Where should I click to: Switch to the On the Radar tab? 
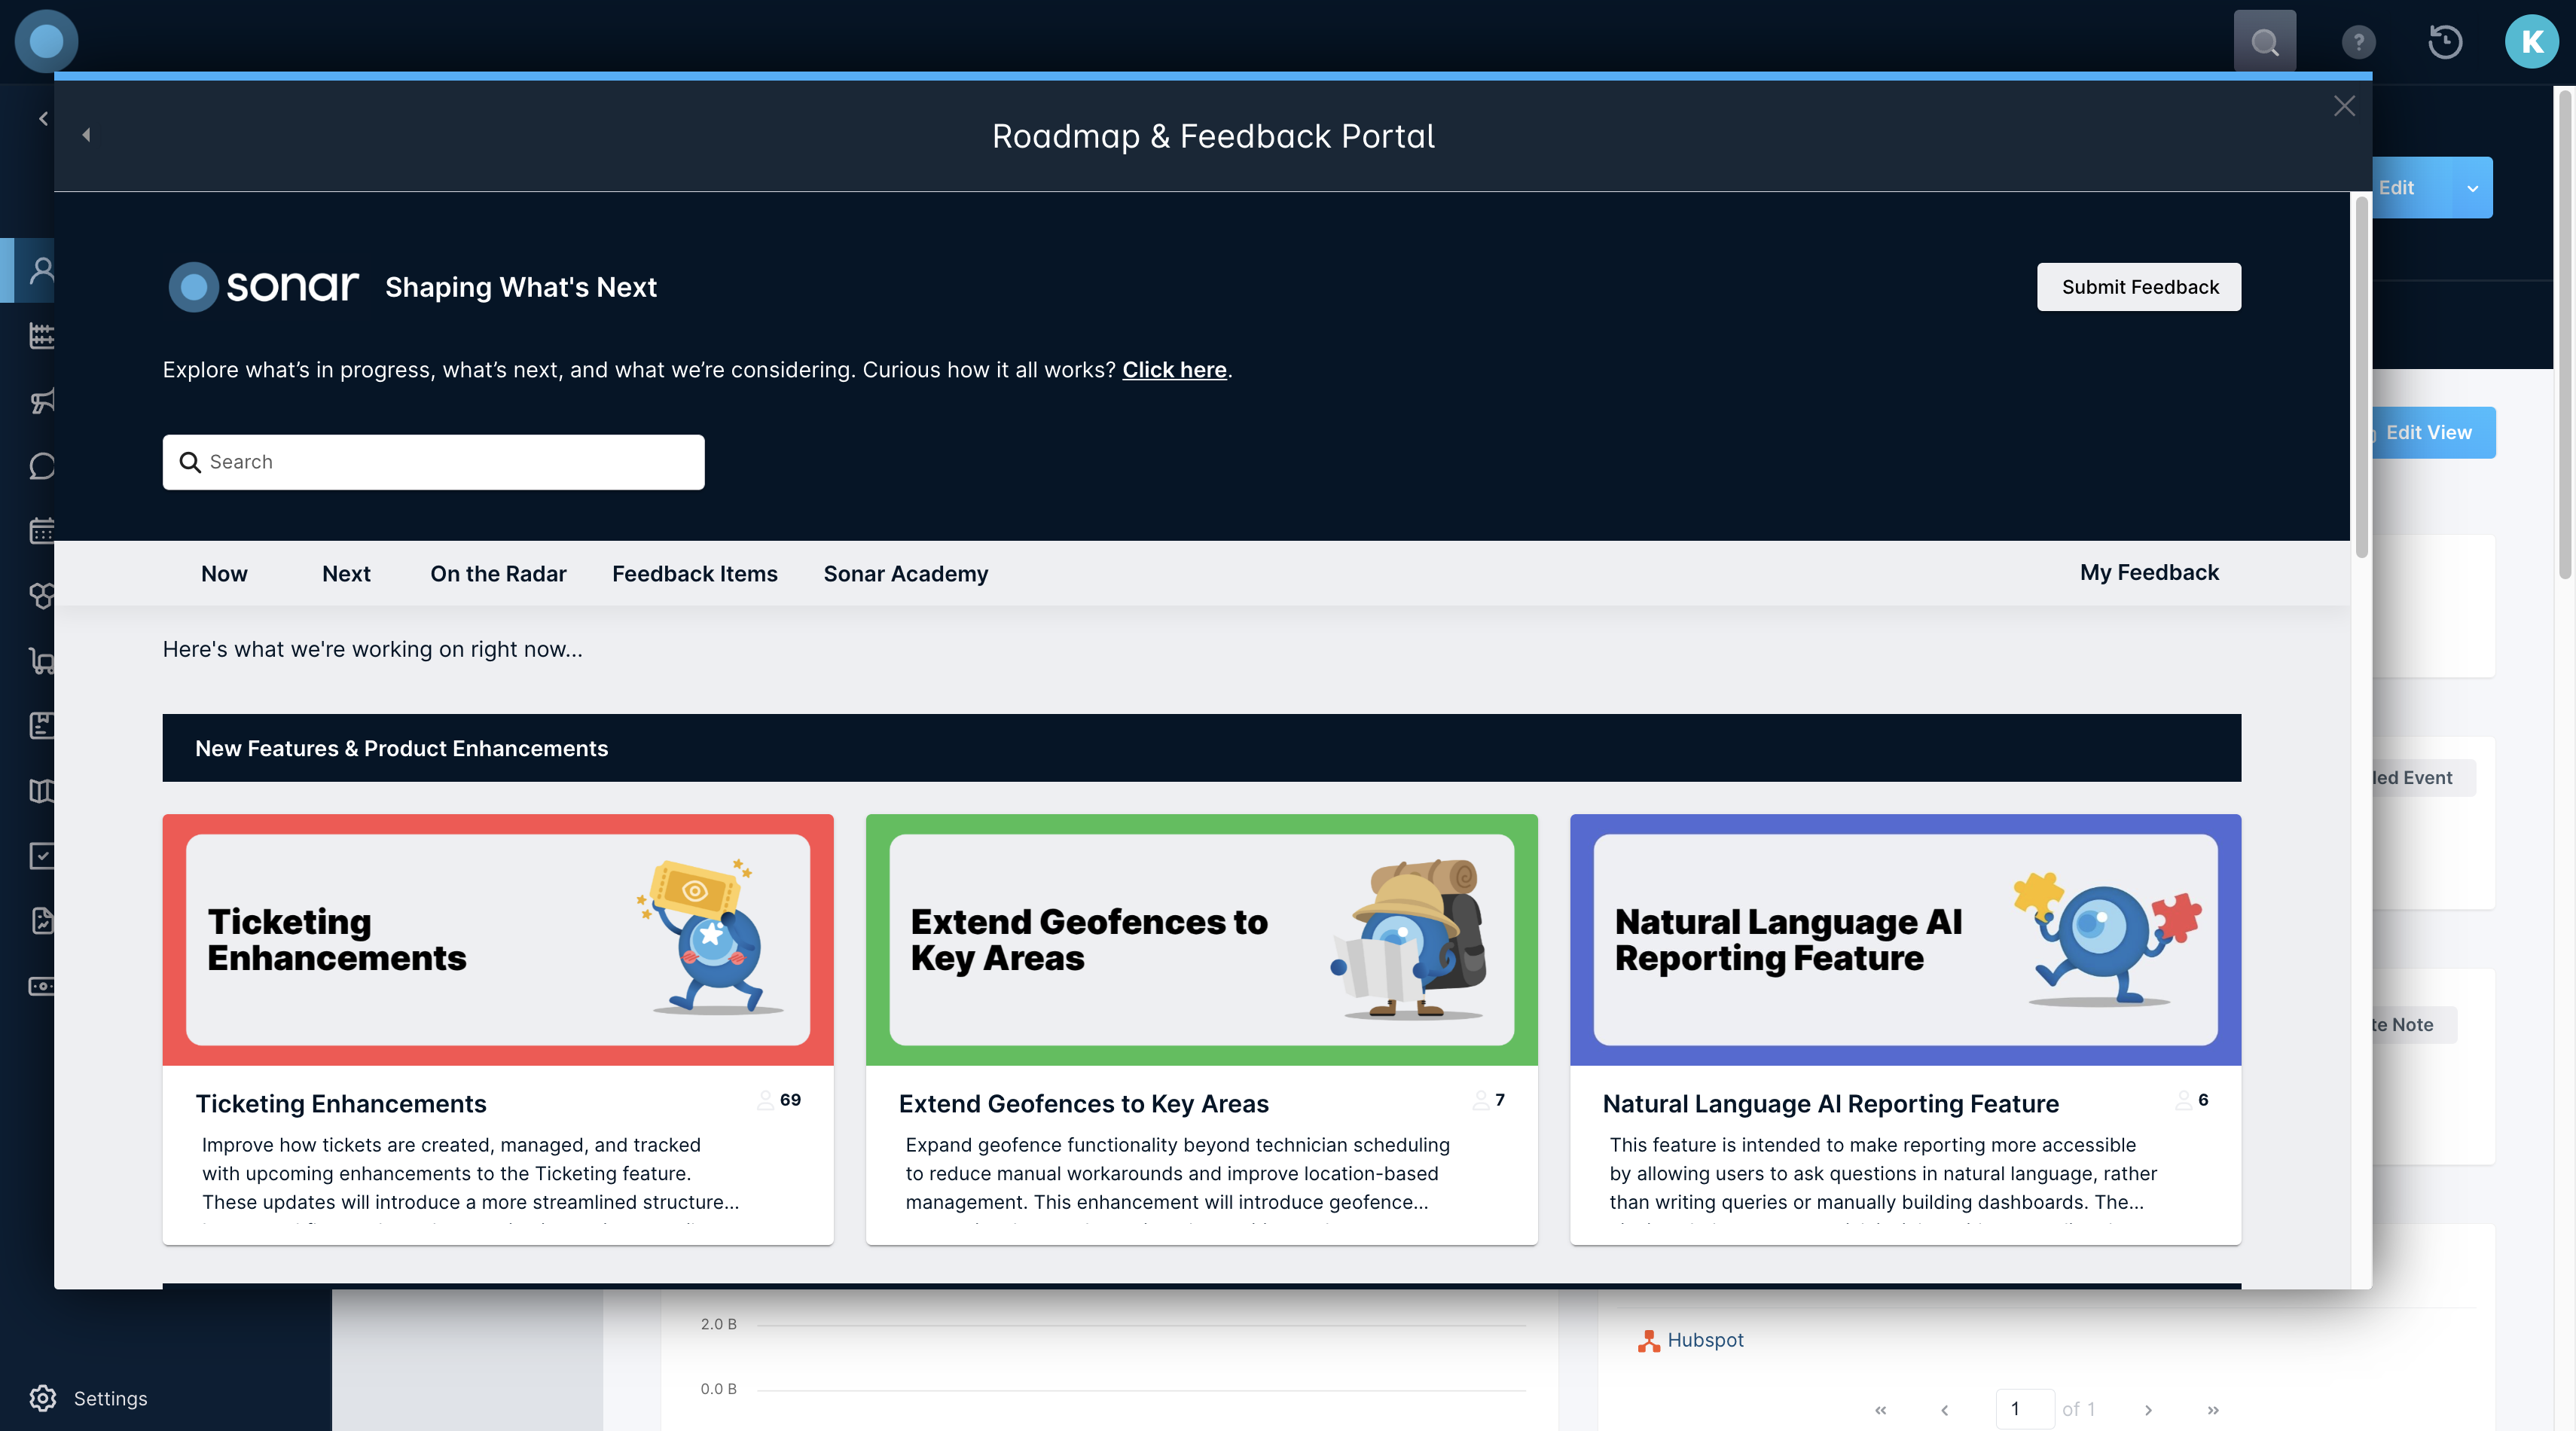[x=498, y=574]
